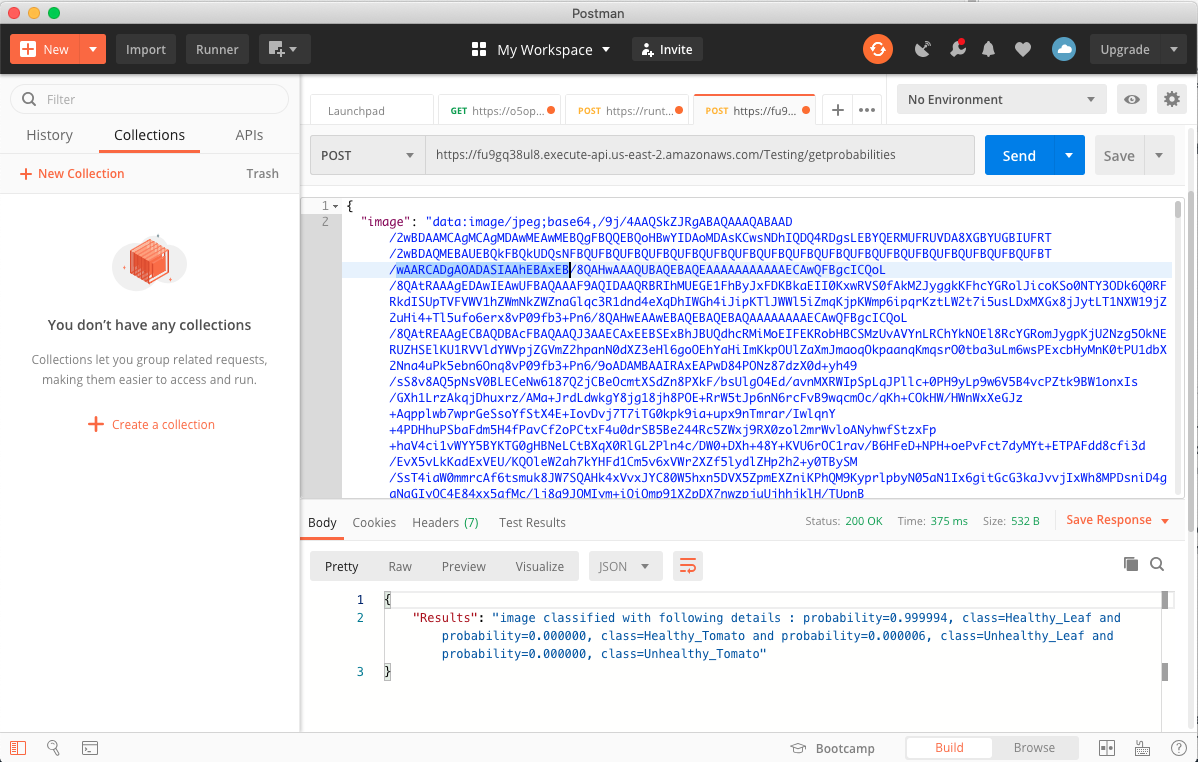
Task: Switch response view to Visualize
Action: point(539,566)
